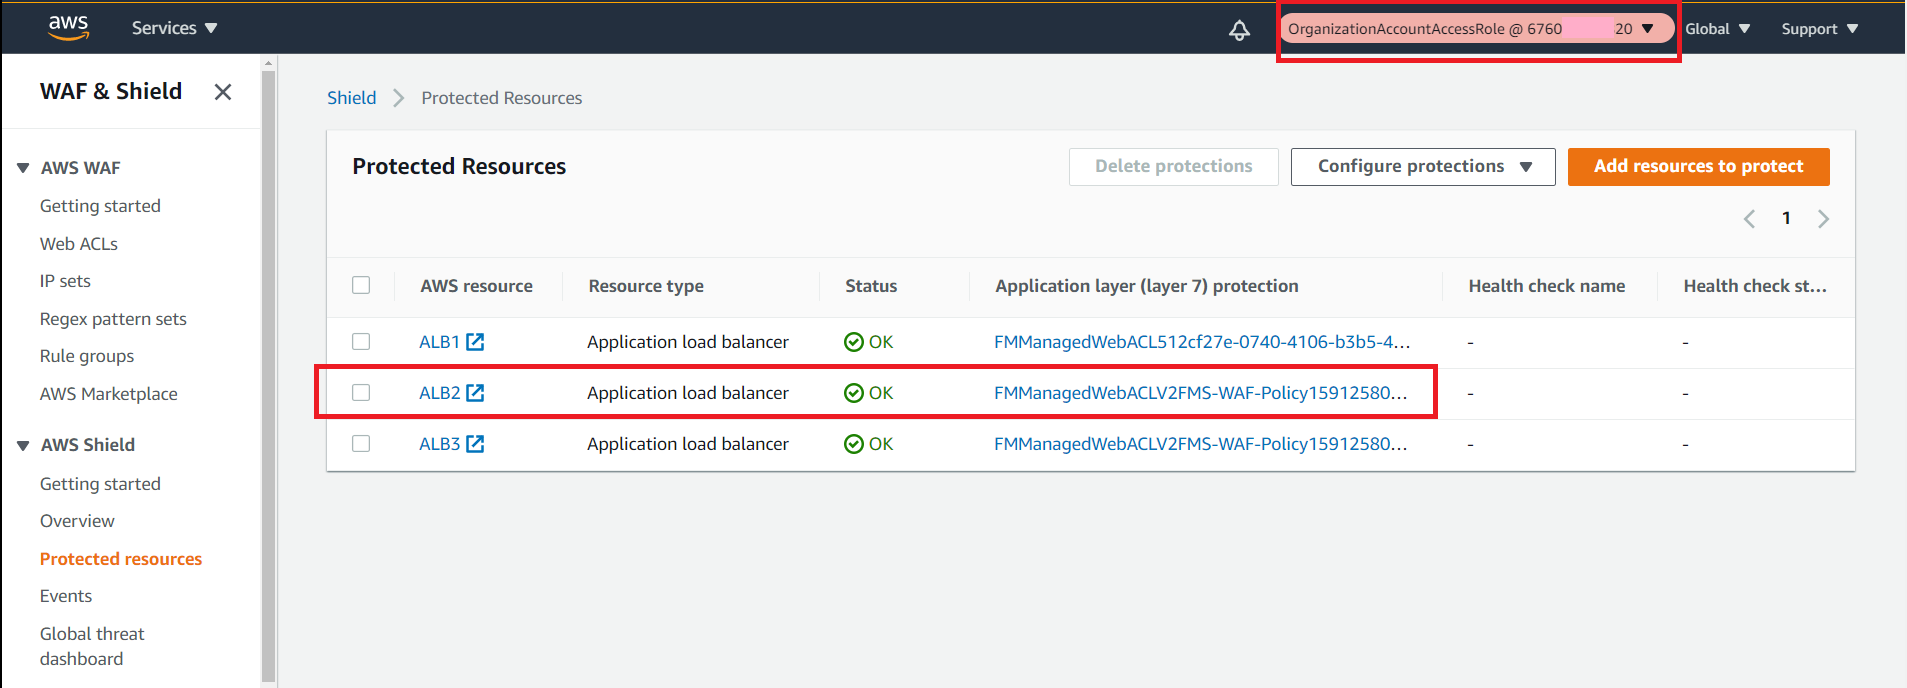Click ALB3 OK status
The image size is (1907, 688).
[869, 444]
